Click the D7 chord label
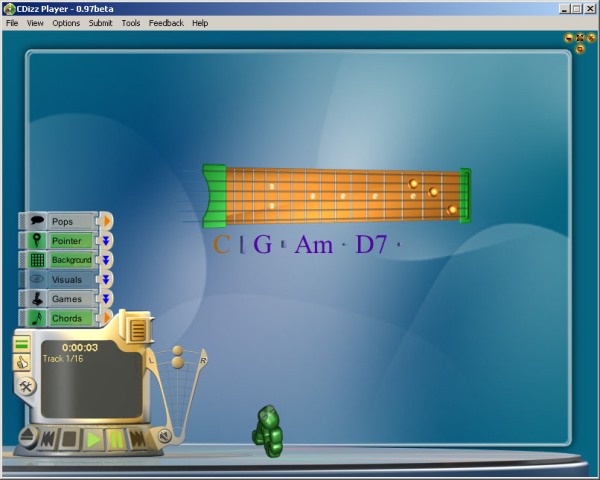600x480 pixels. pos(371,244)
